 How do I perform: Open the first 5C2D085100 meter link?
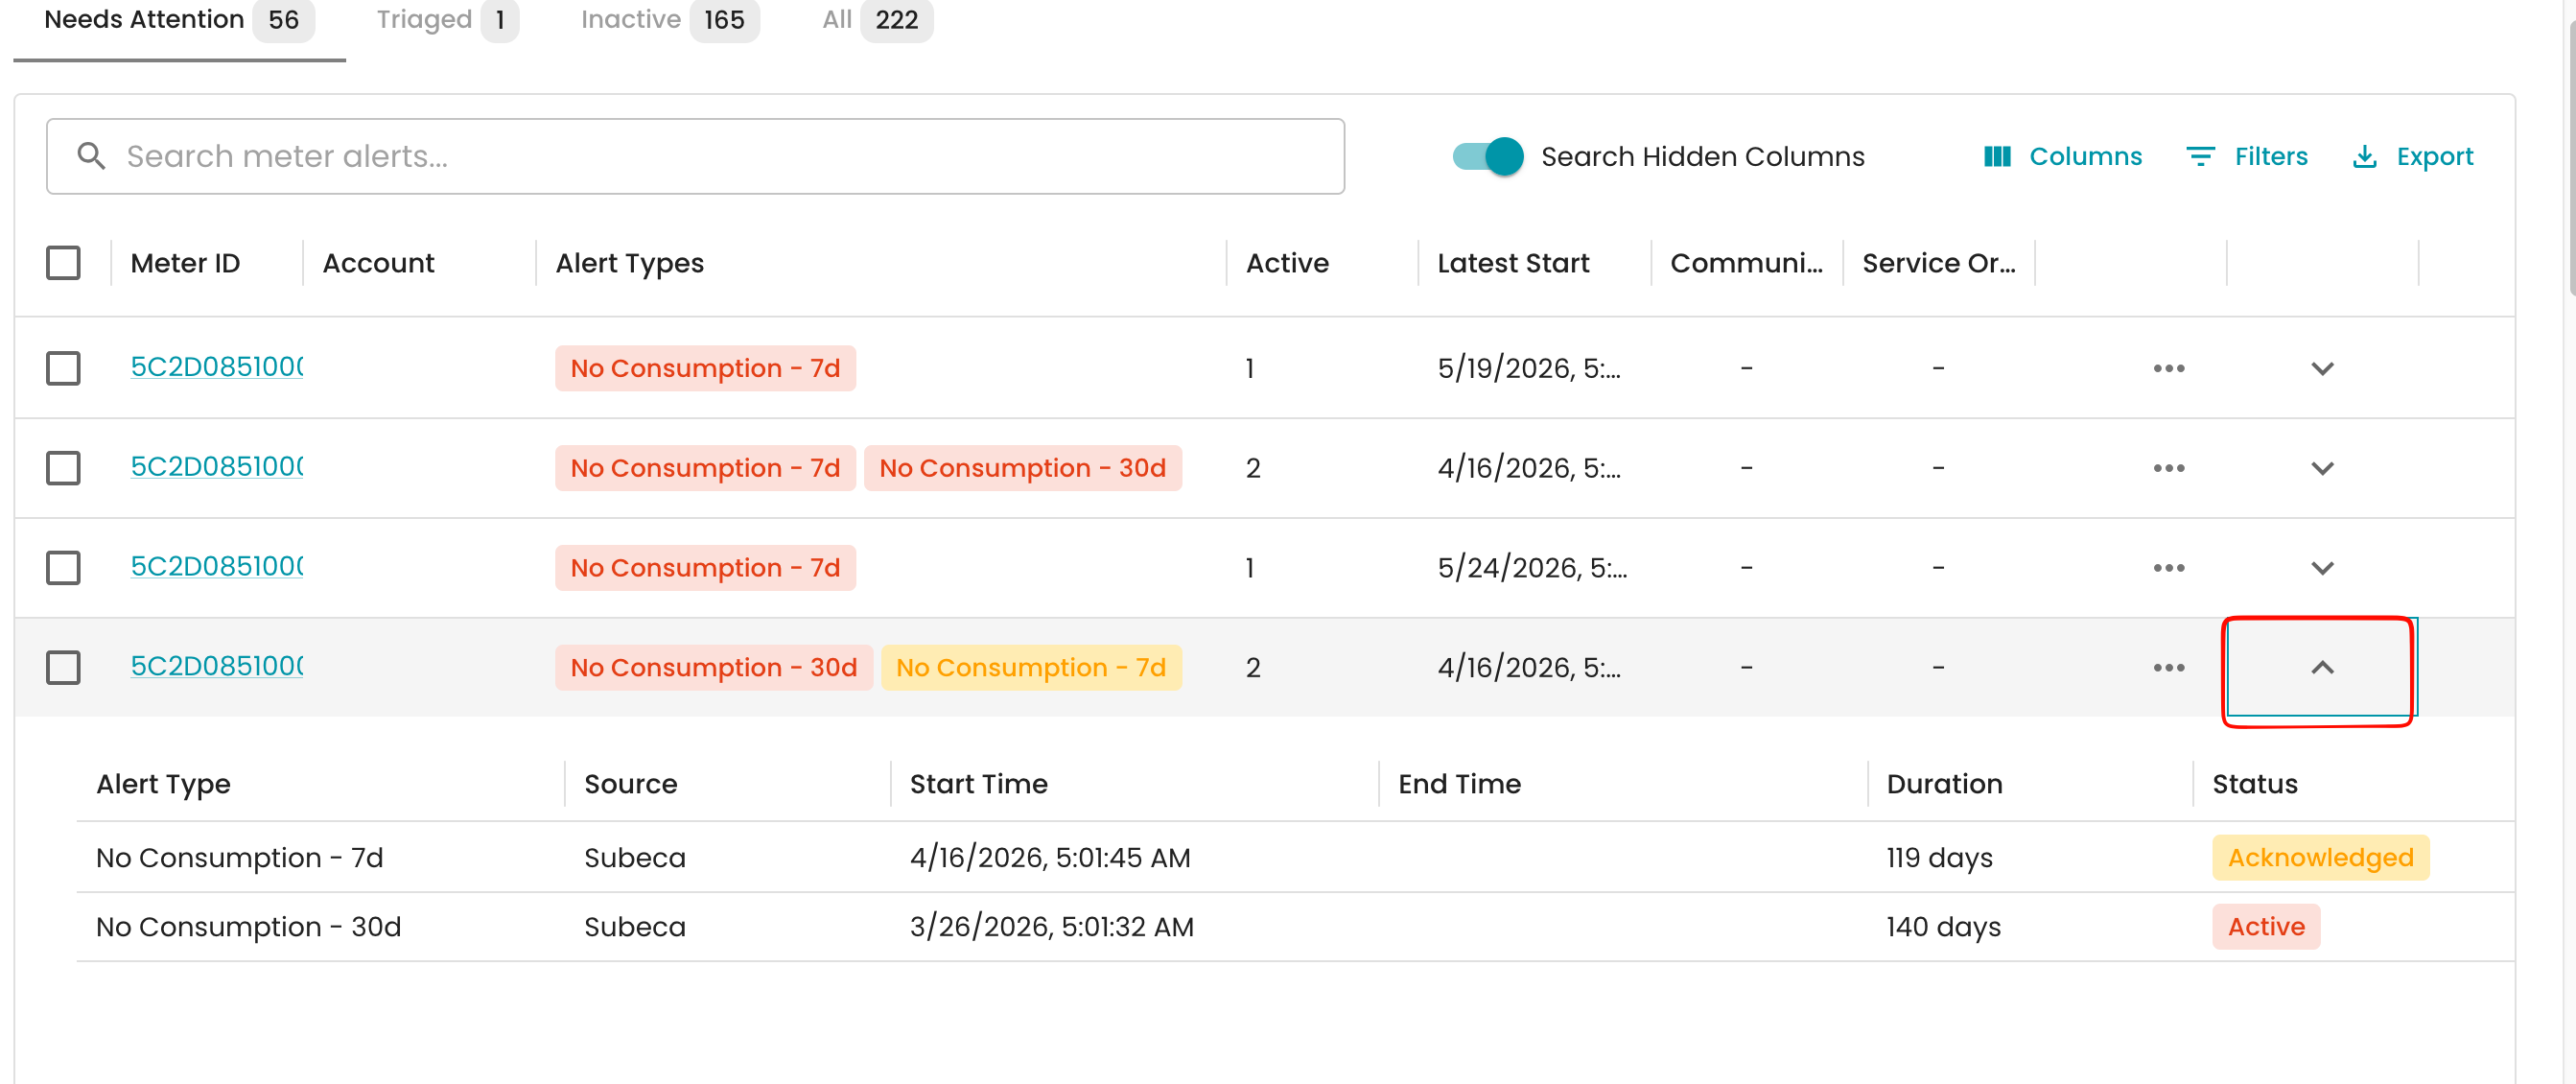pos(217,367)
